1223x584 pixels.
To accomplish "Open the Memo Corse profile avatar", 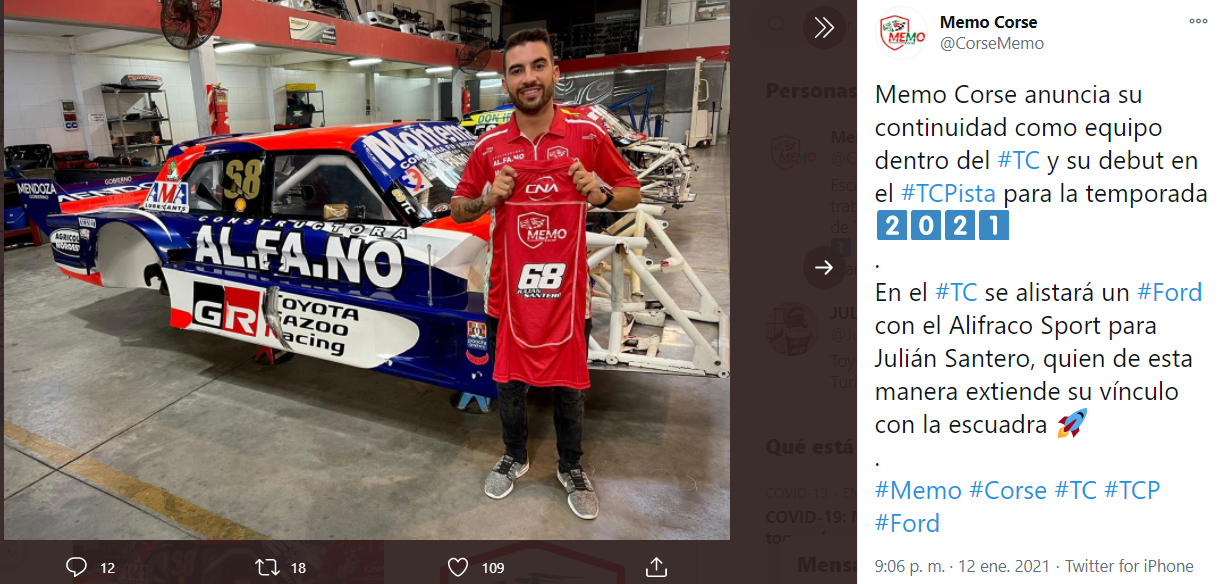I will 902,33.
